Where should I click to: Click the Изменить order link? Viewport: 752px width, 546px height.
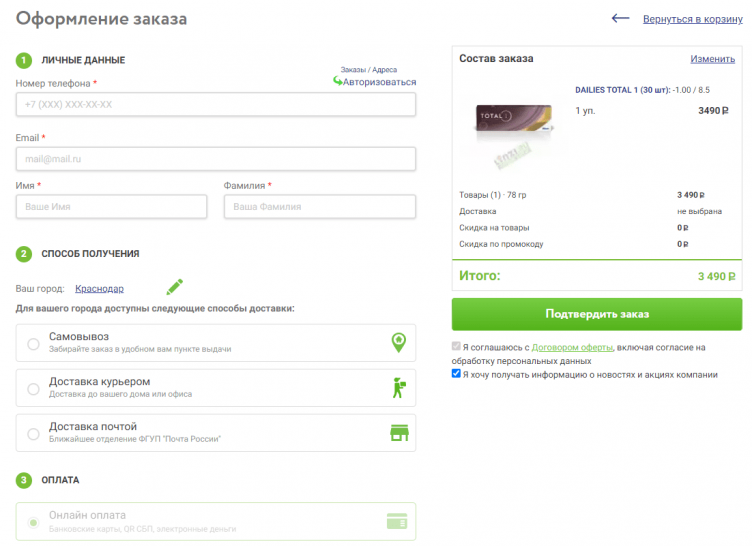click(712, 59)
